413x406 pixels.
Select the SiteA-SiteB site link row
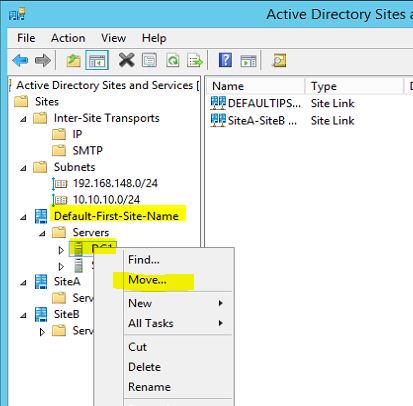coord(282,120)
